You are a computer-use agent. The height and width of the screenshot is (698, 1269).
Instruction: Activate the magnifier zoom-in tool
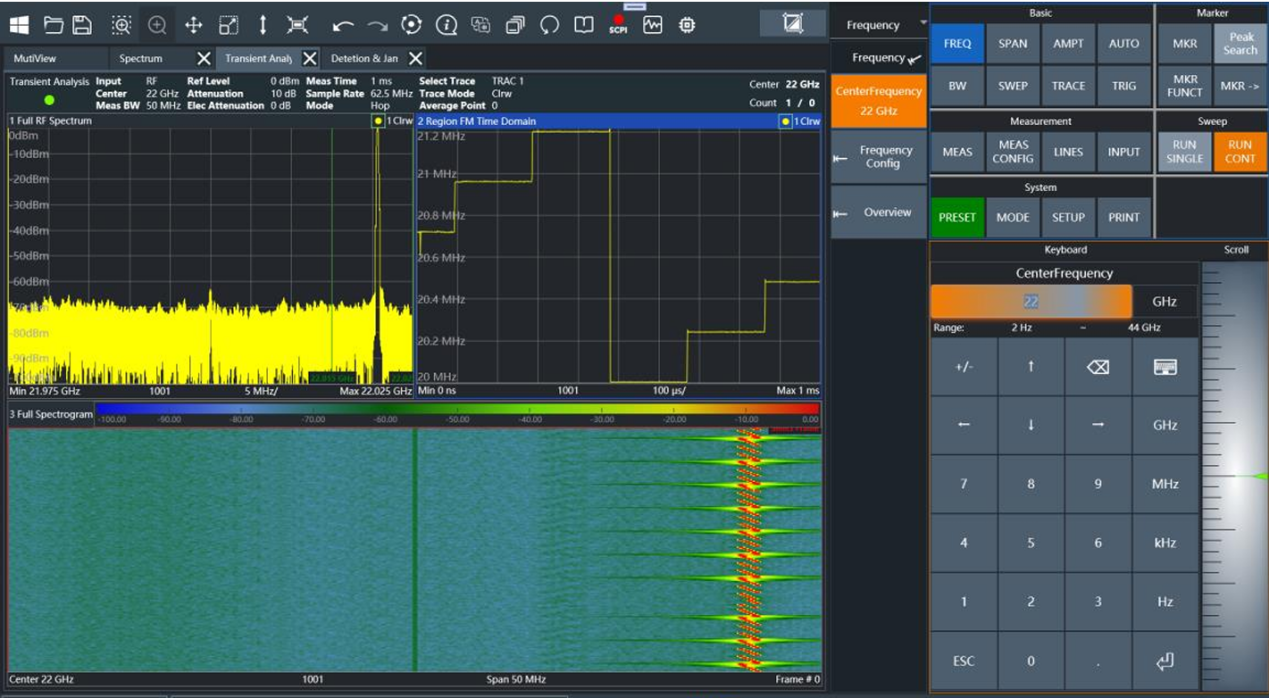157,25
